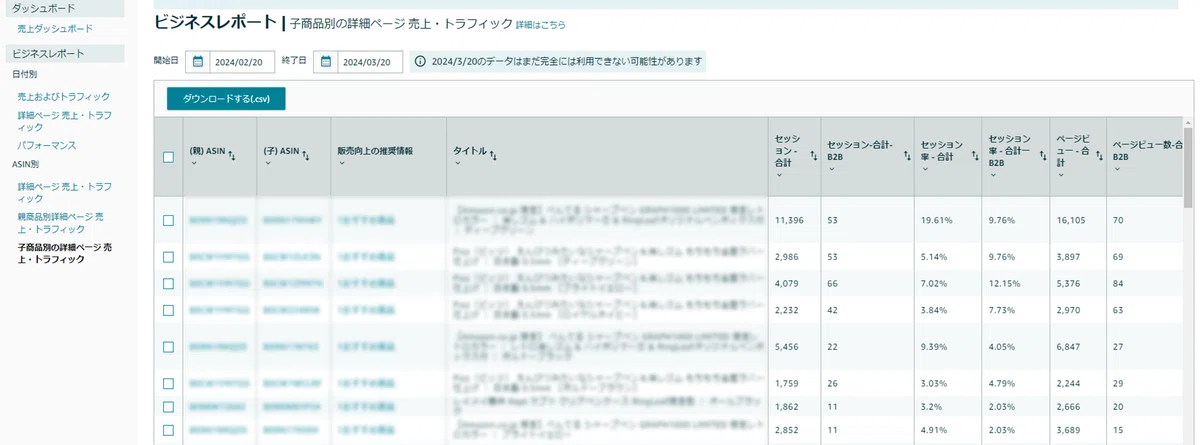The image size is (1200, 445).
Task: Click the 開始日 date field 2024/02/20
Action: pos(242,62)
